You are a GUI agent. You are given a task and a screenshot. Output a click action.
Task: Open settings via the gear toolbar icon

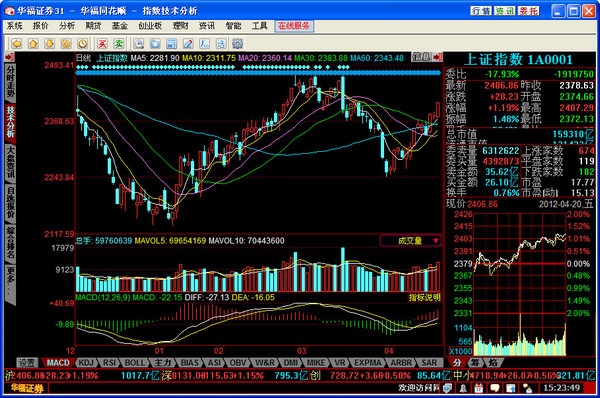click(x=238, y=44)
